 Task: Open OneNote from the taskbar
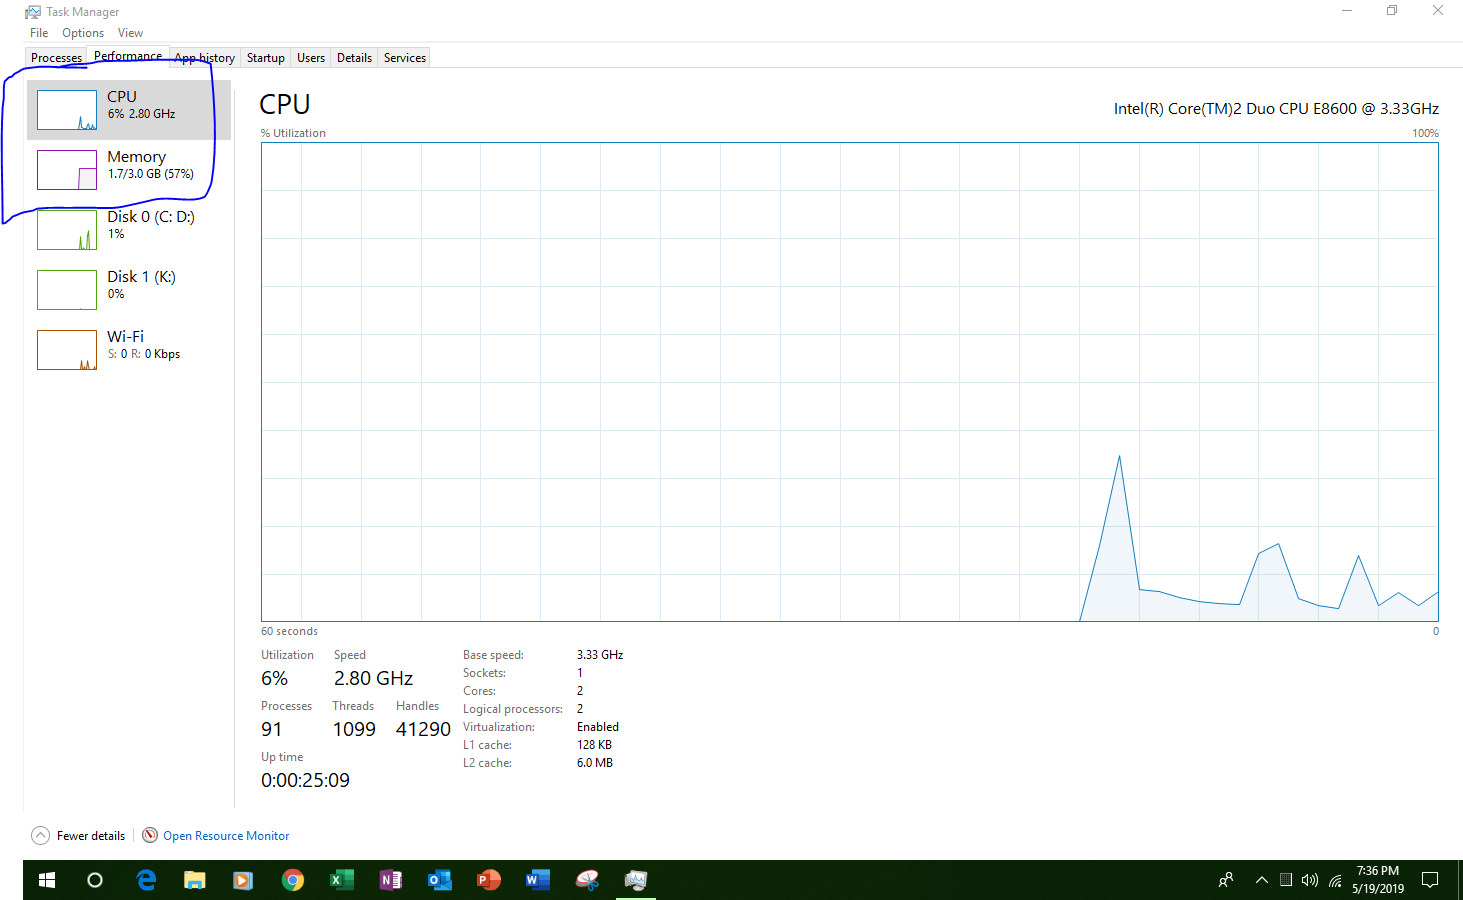click(390, 880)
